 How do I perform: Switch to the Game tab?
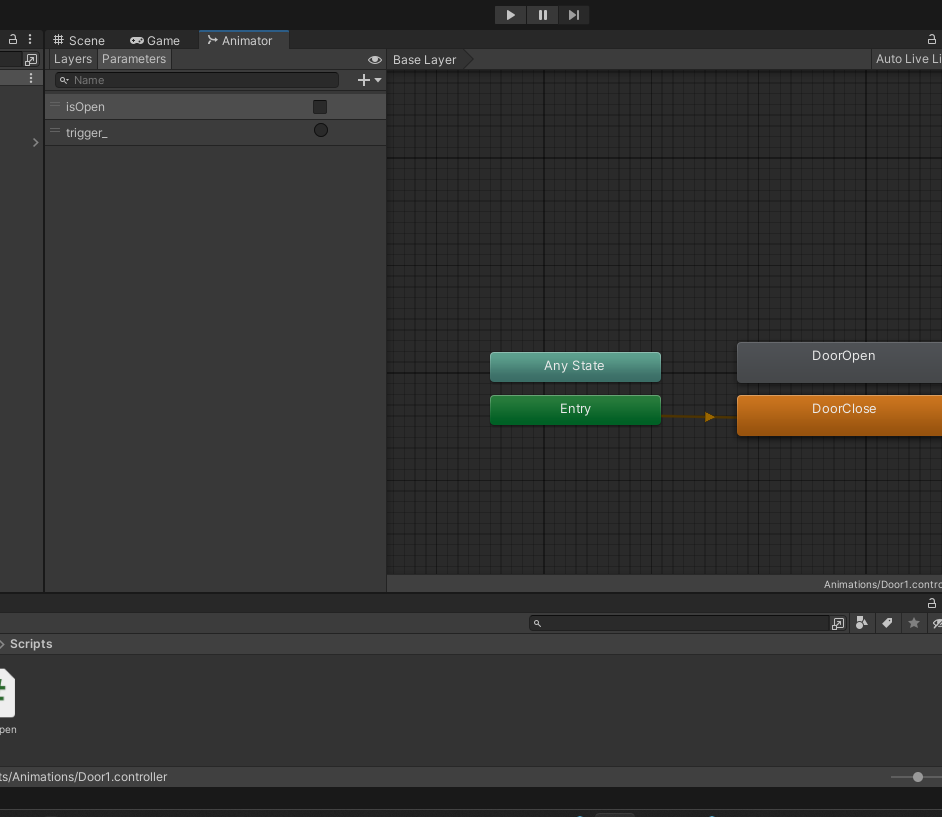coord(155,40)
